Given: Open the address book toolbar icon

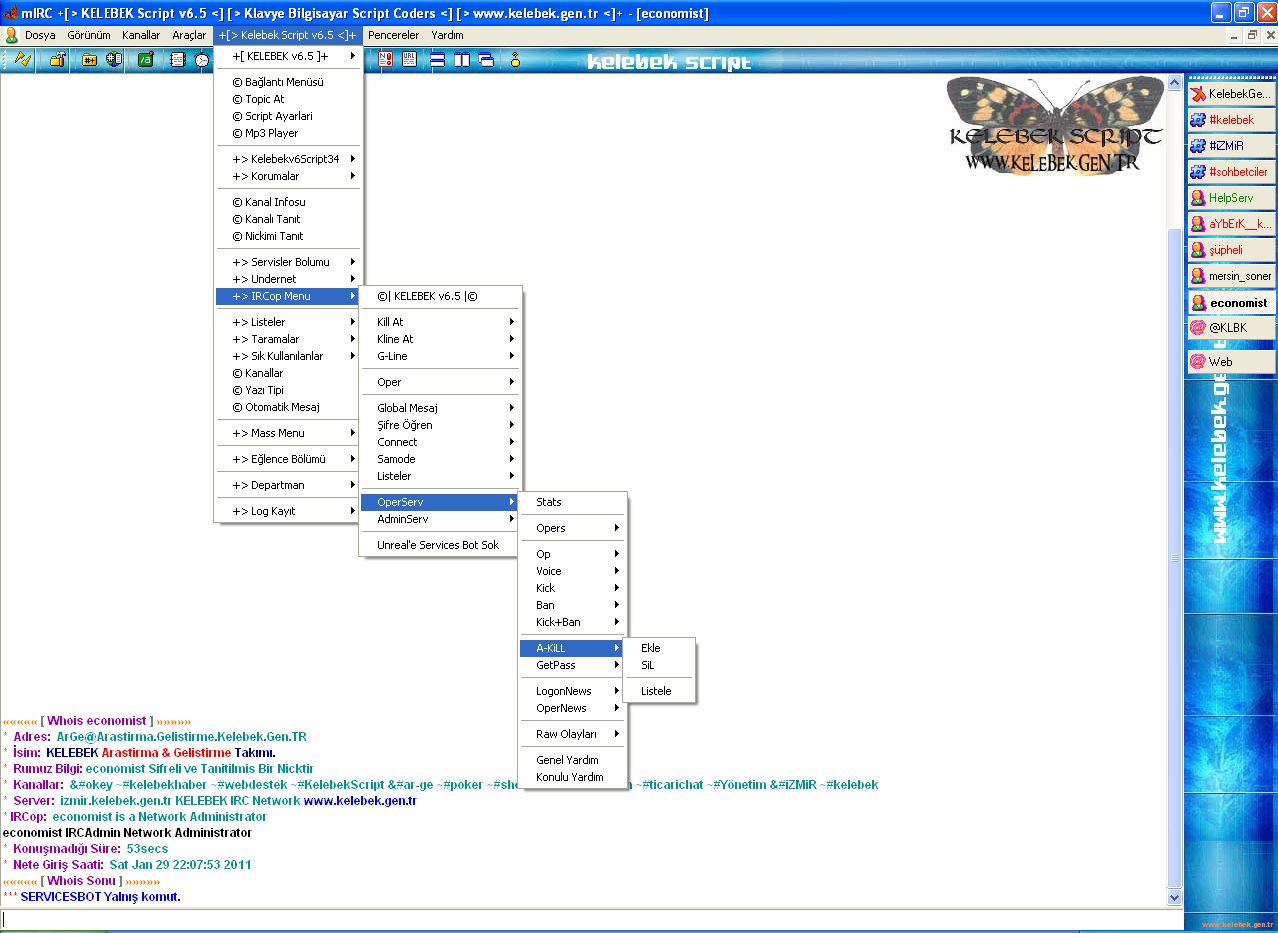Looking at the screenshot, I should [178, 60].
